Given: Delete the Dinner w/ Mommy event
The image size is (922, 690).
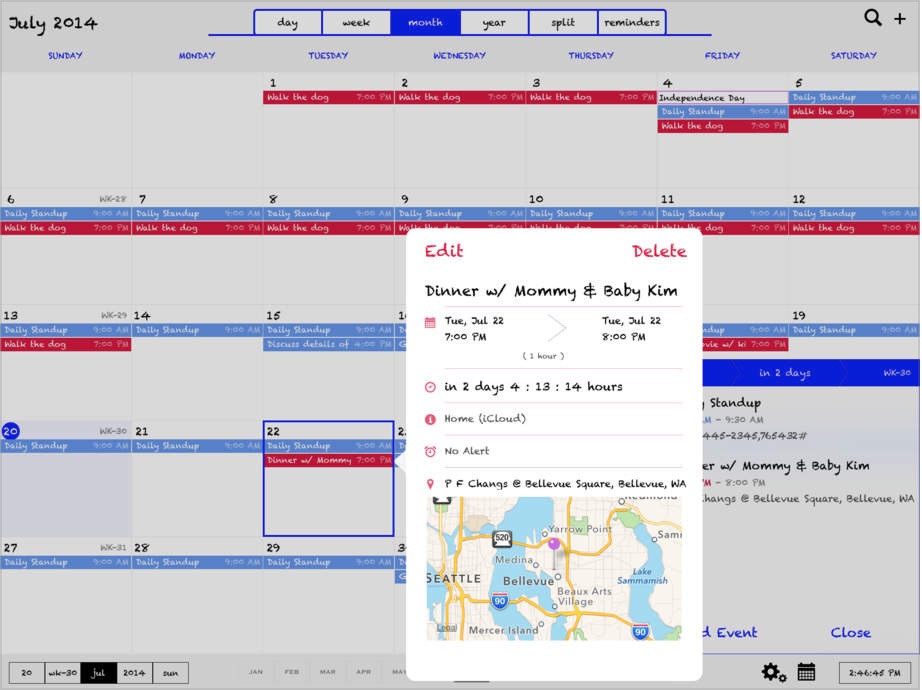Looking at the screenshot, I should point(659,252).
